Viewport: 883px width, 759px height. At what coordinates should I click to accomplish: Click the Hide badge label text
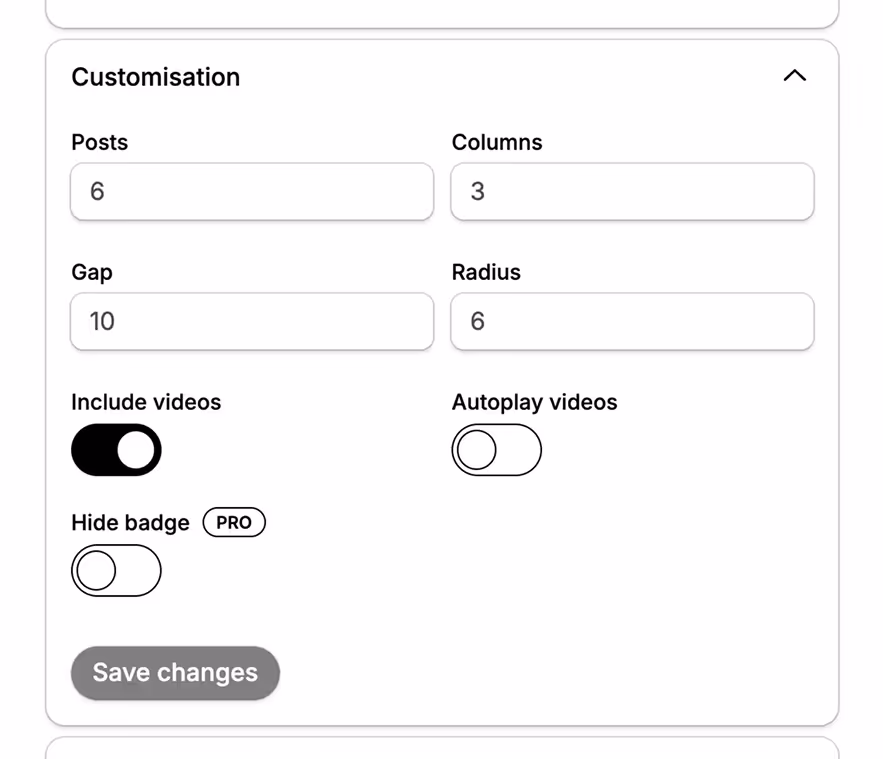[x=130, y=522]
